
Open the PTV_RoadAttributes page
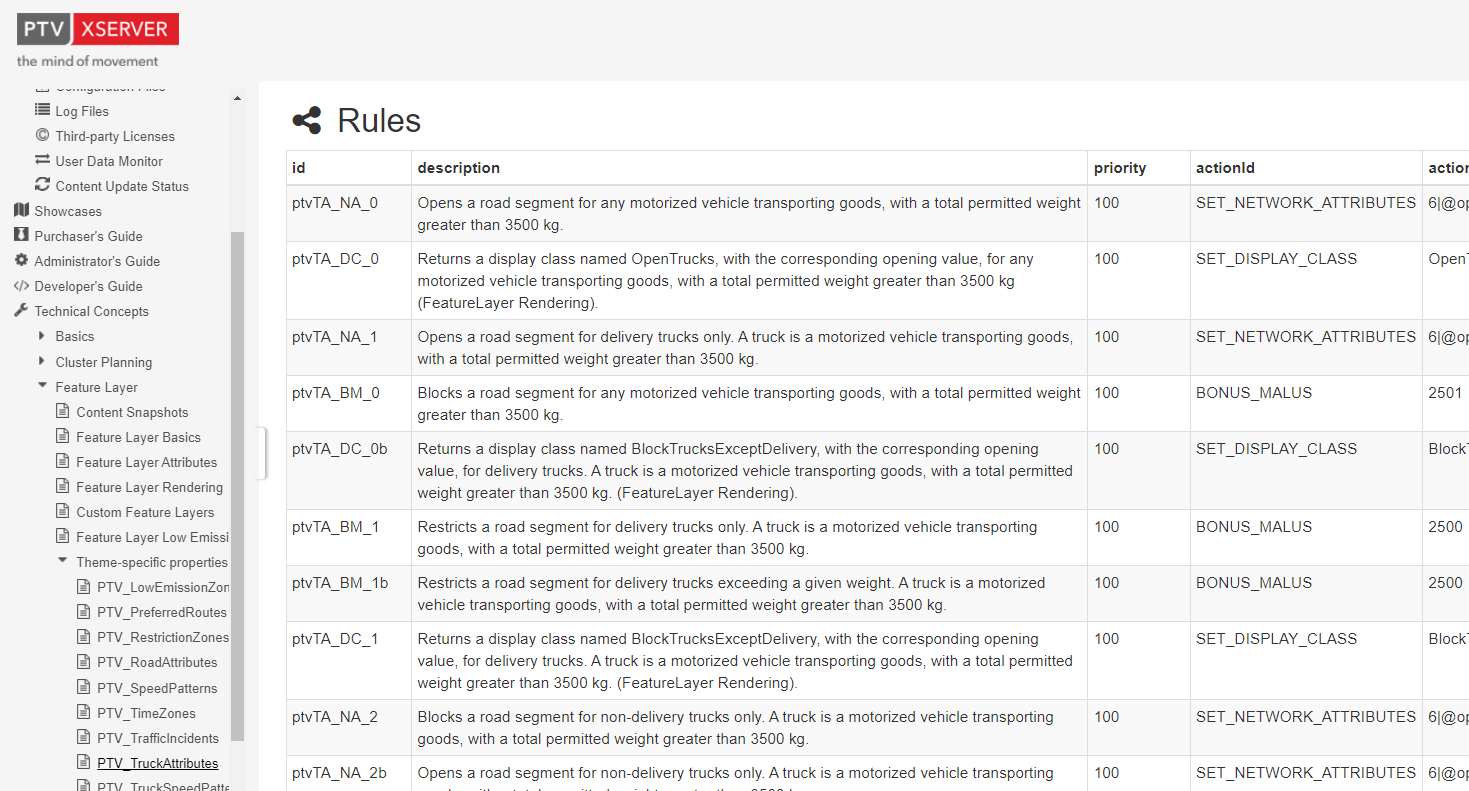point(157,662)
